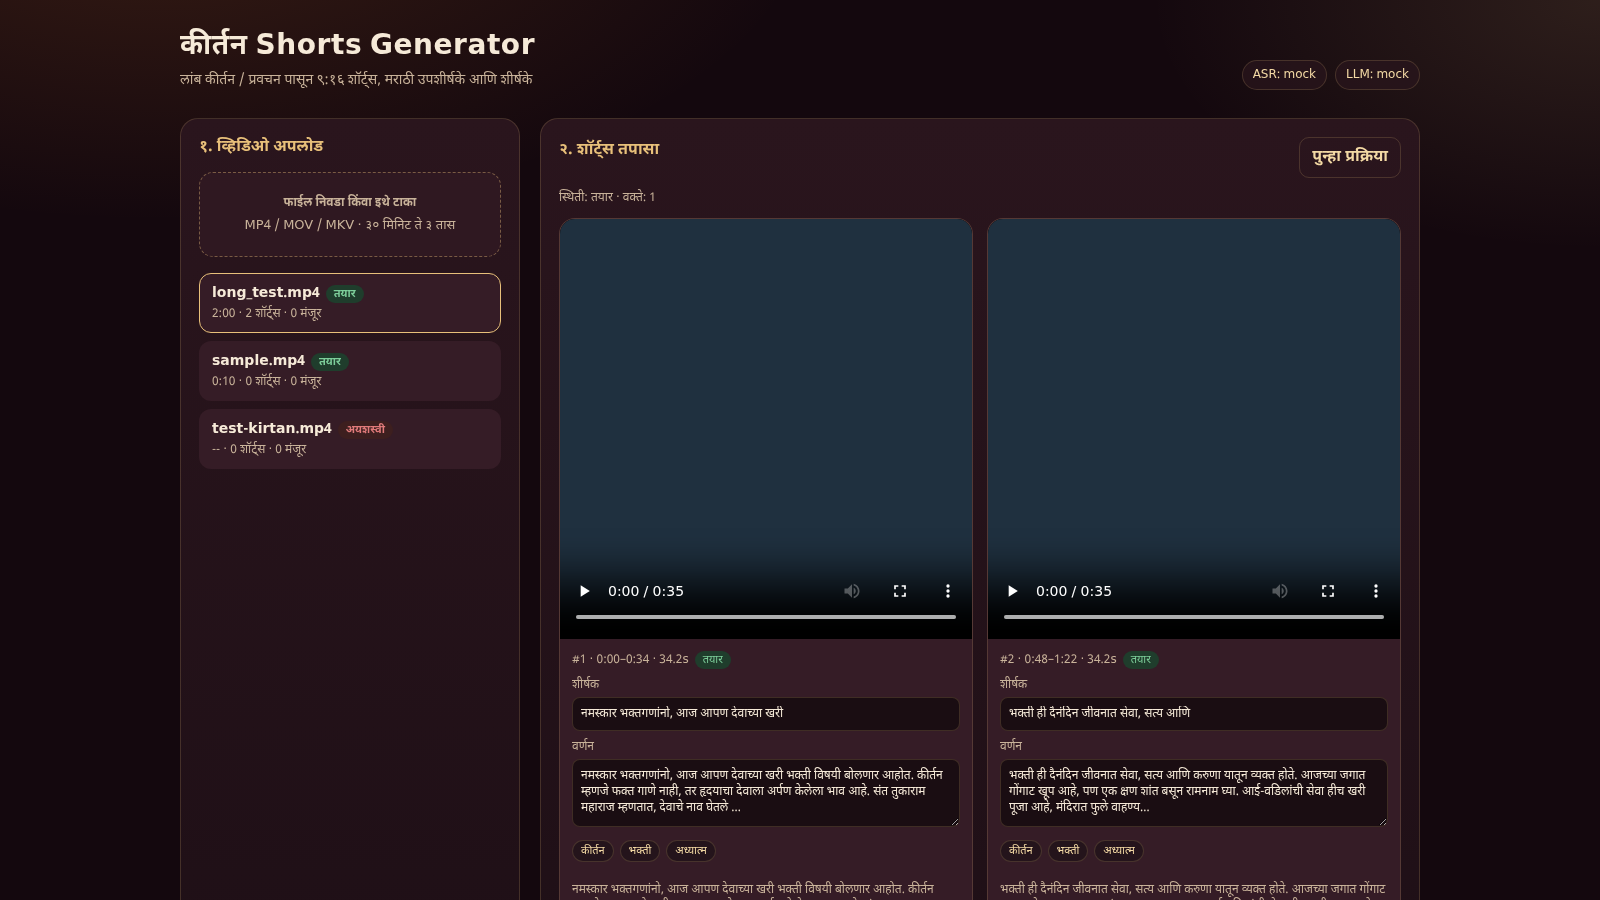
Task: Play the second short video #2
Action: pyautogui.click(x=1013, y=591)
